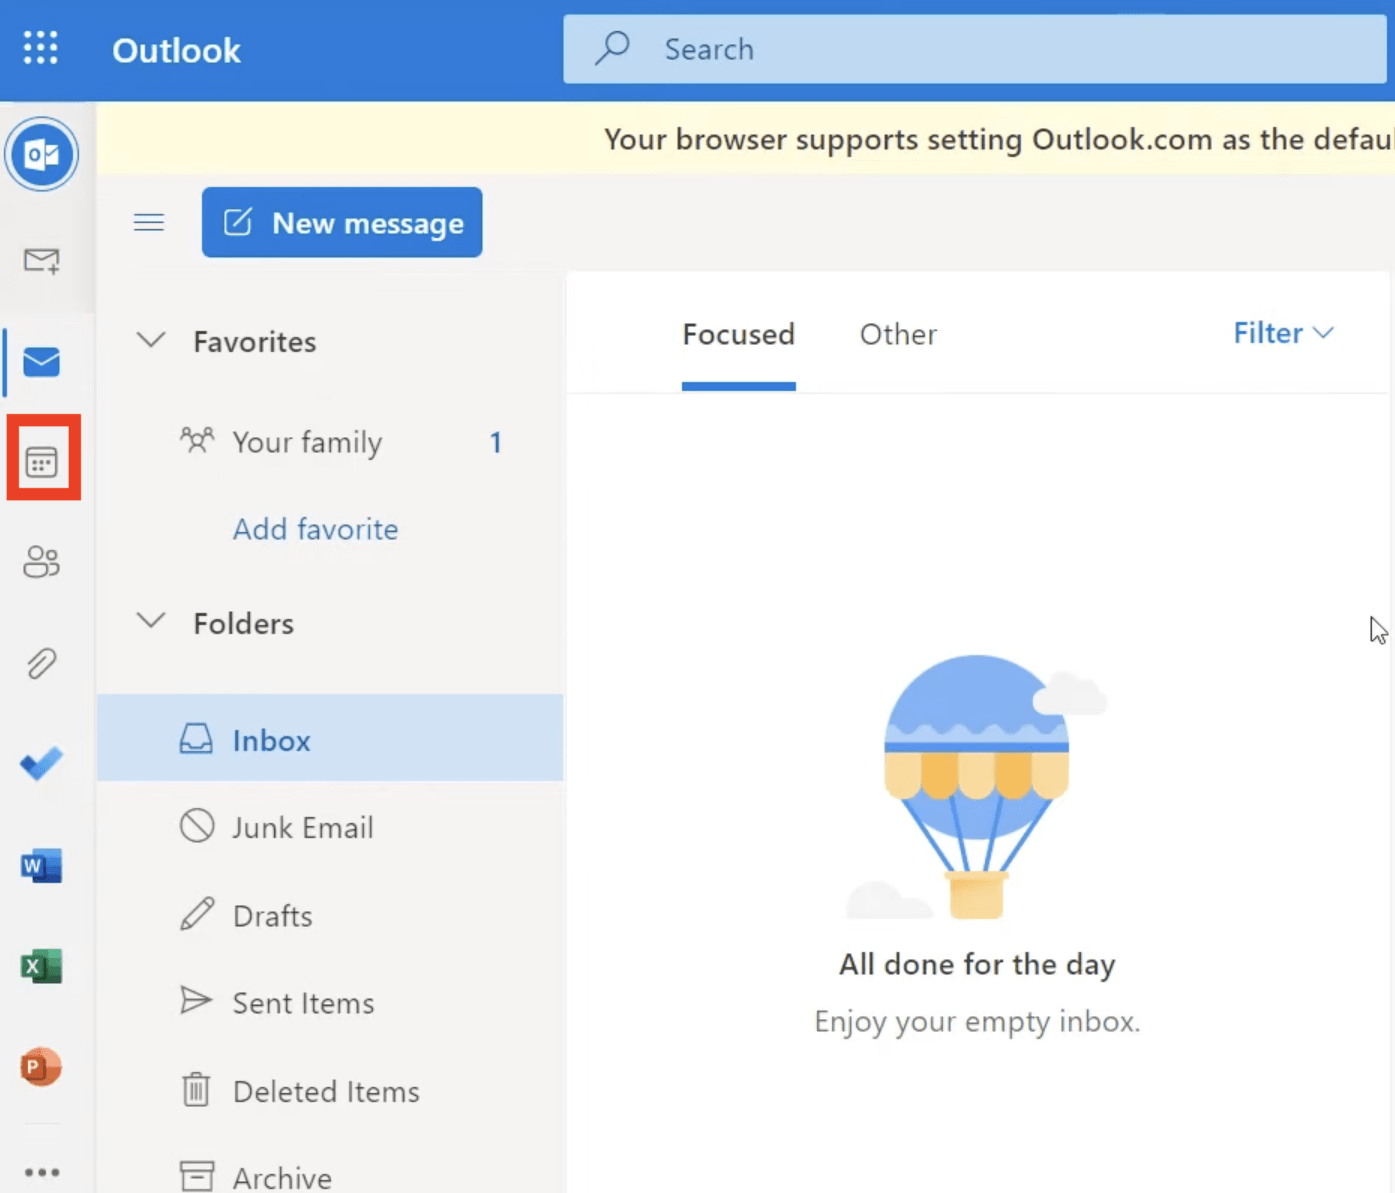Open the To Do checkmark app
The width and height of the screenshot is (1395, 1193).
[41, 763]
